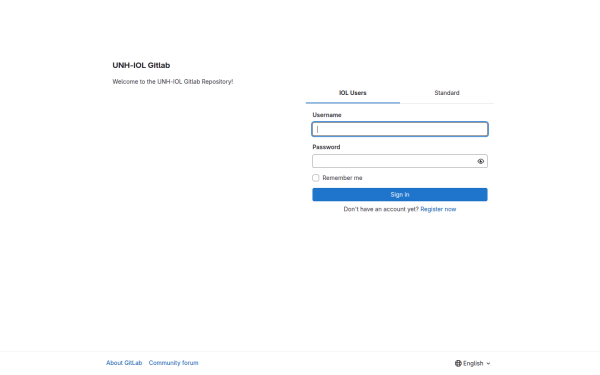Screen dimensions: 600x375
Task: Open the Register now link
Action: [x=438, y=209]
